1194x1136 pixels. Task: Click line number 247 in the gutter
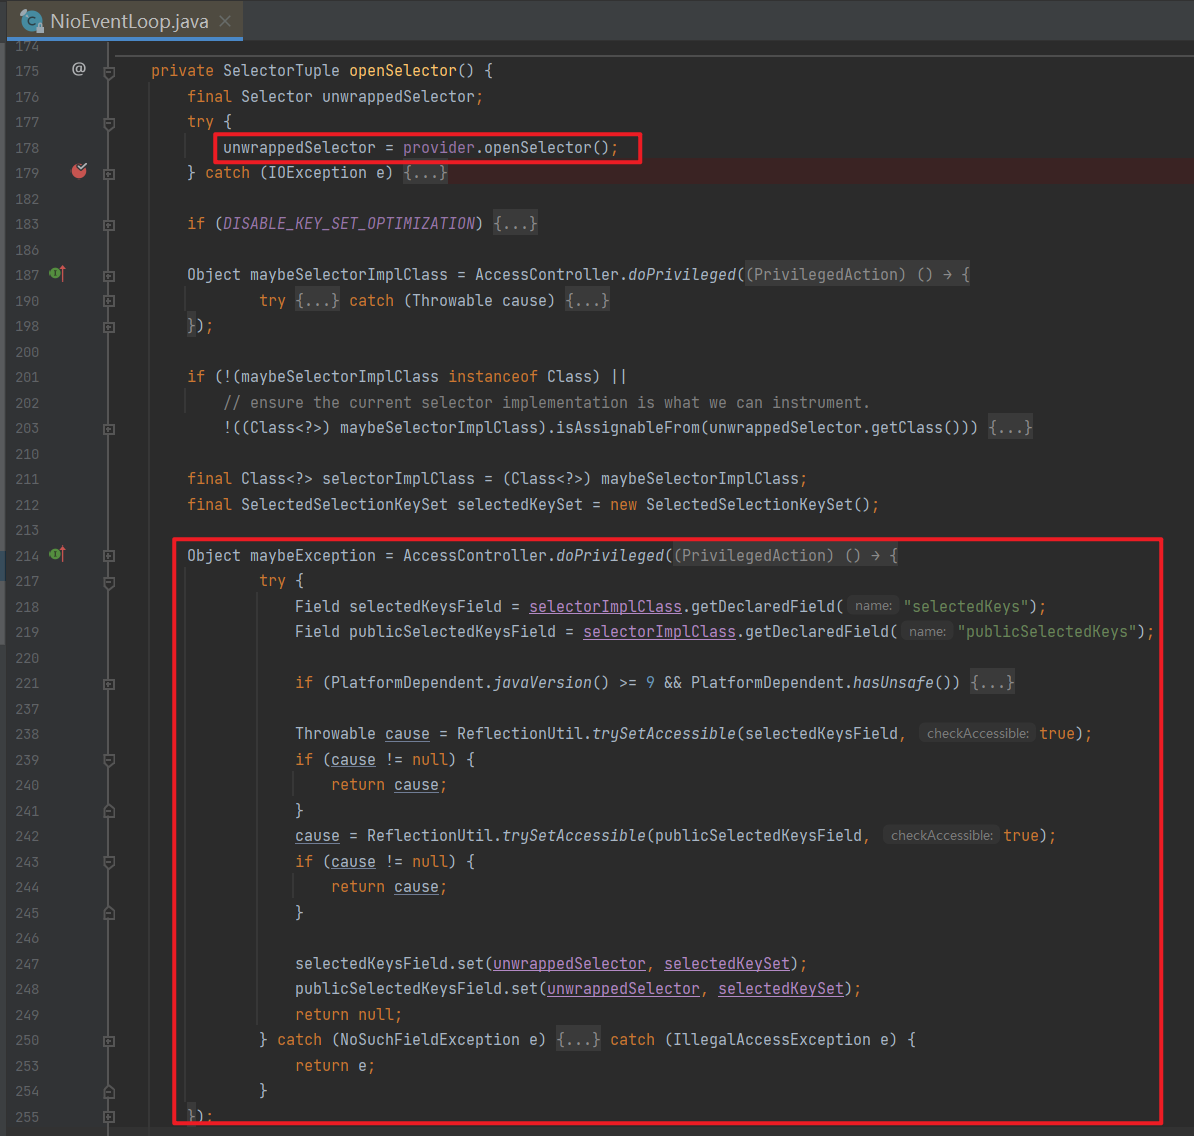pos(27,964)
